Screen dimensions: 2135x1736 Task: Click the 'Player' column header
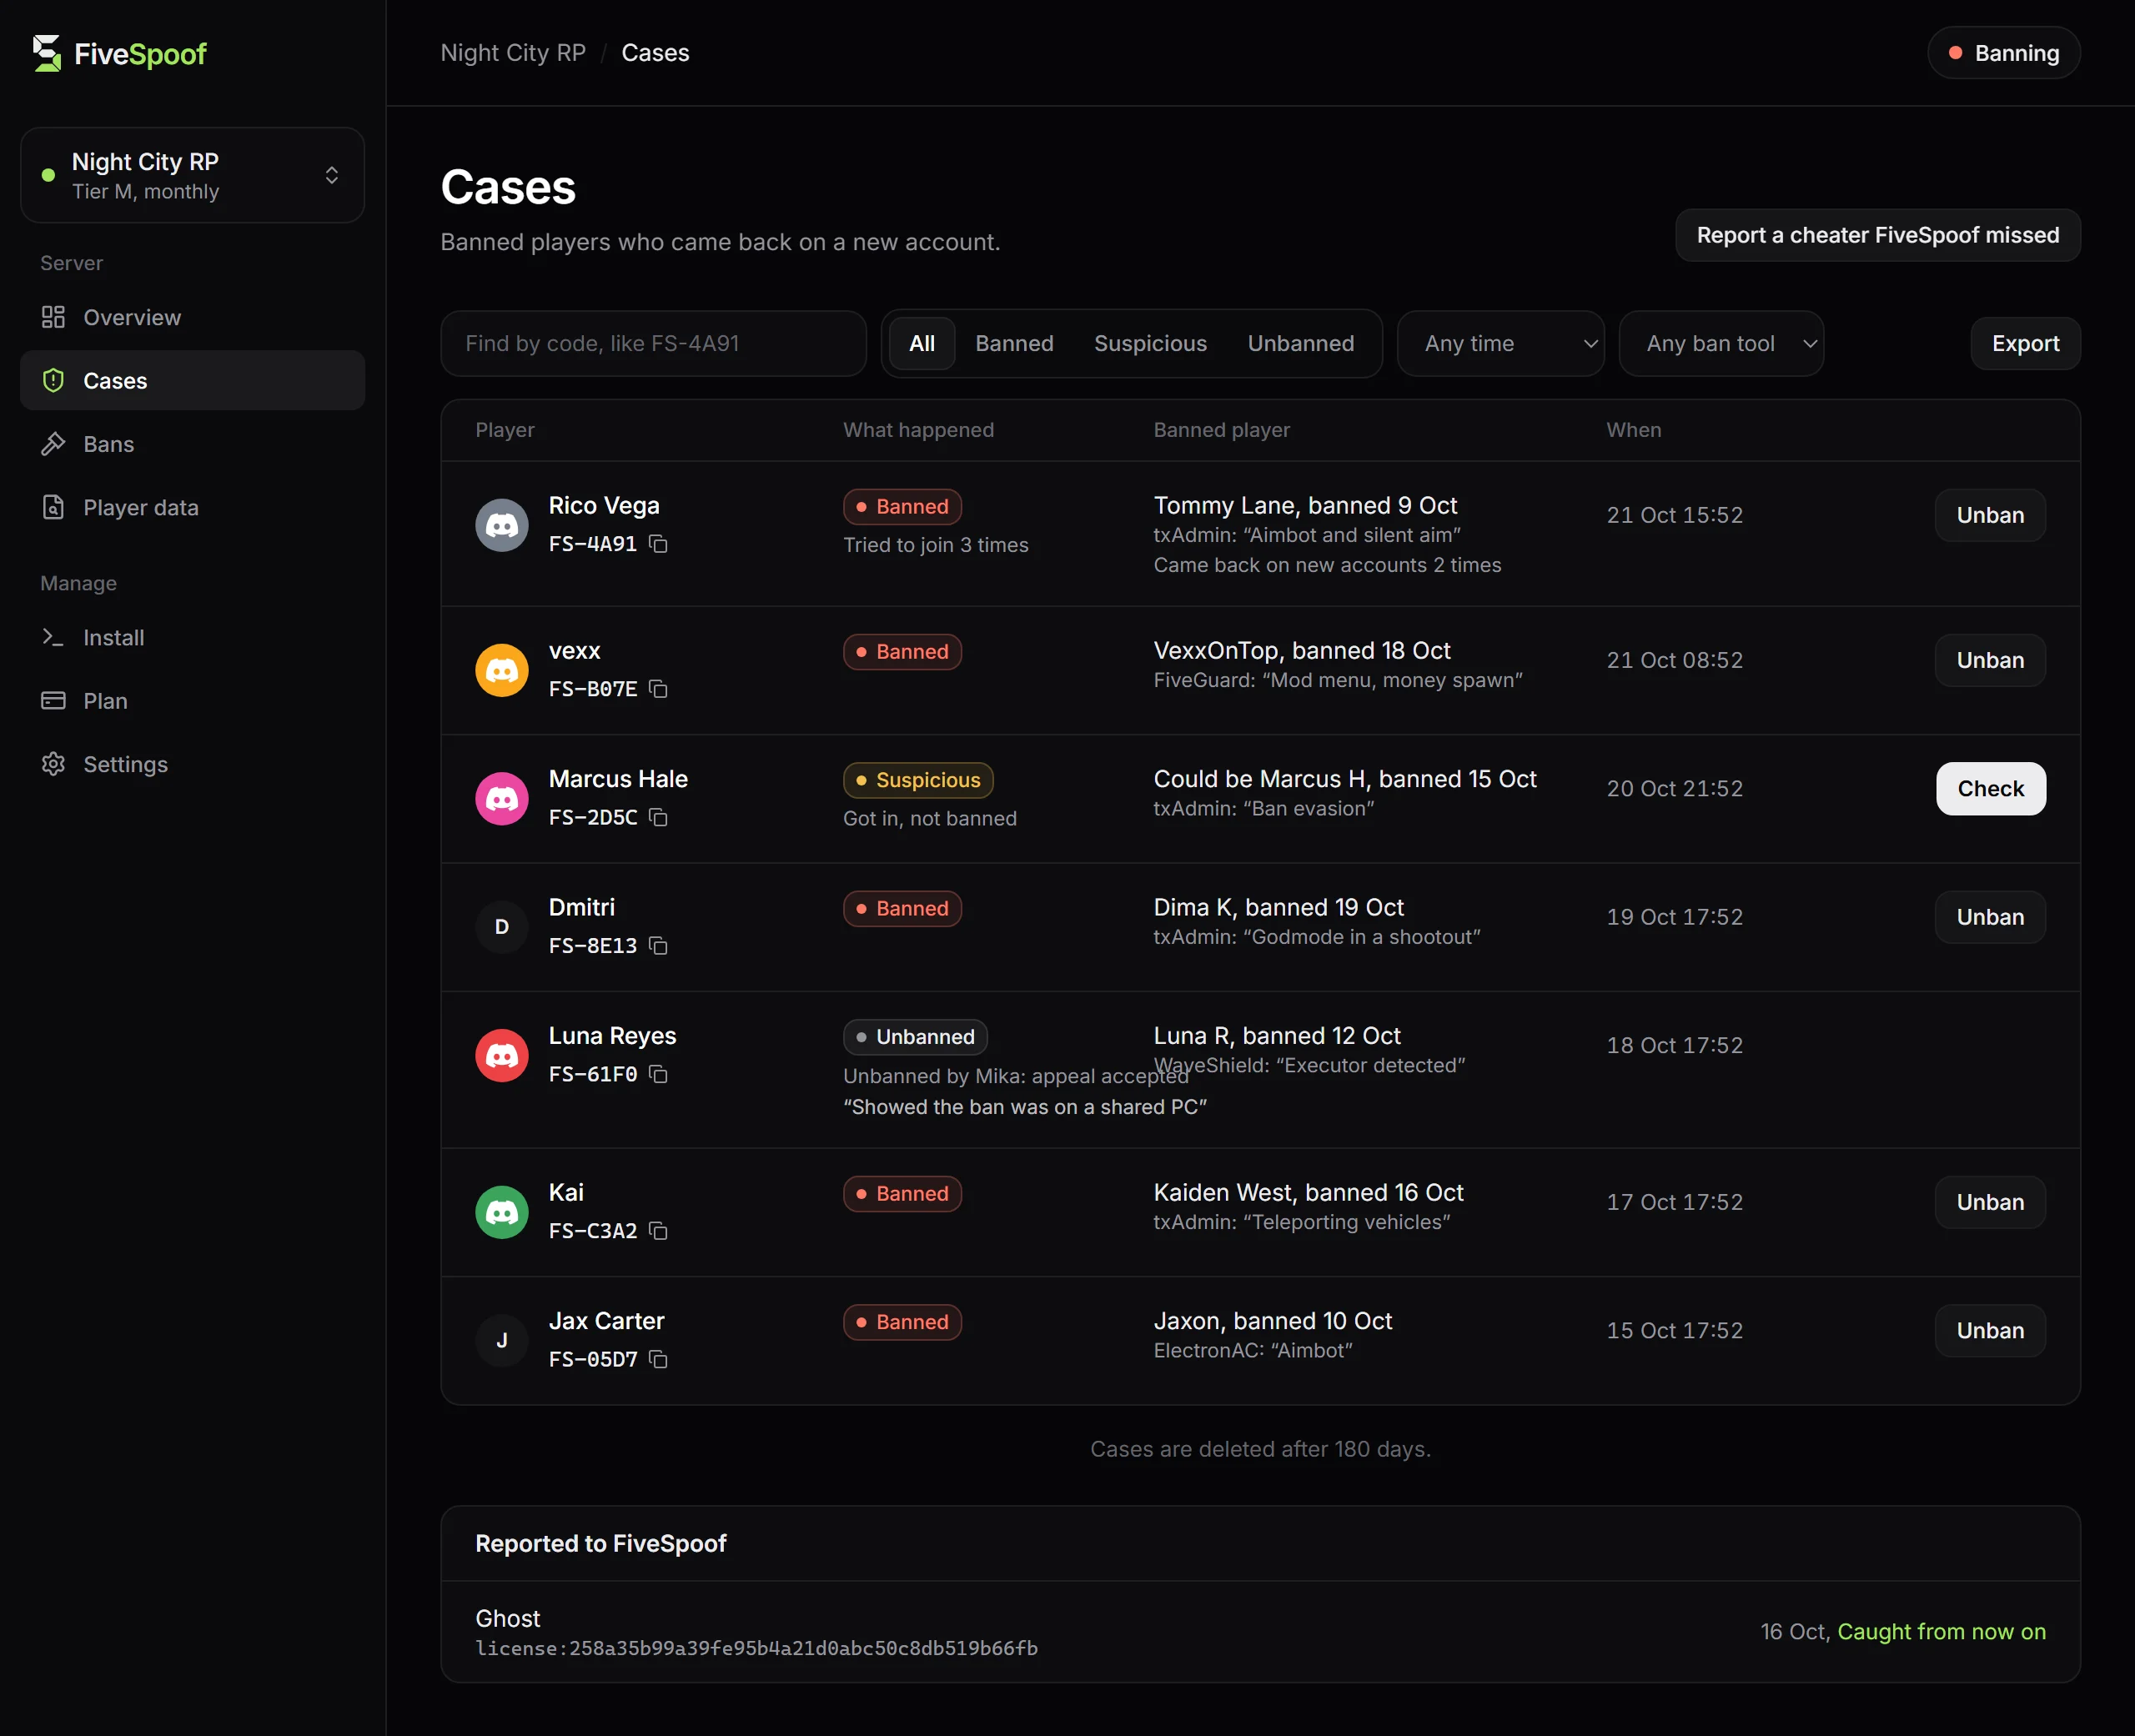(x=505, y=430)
